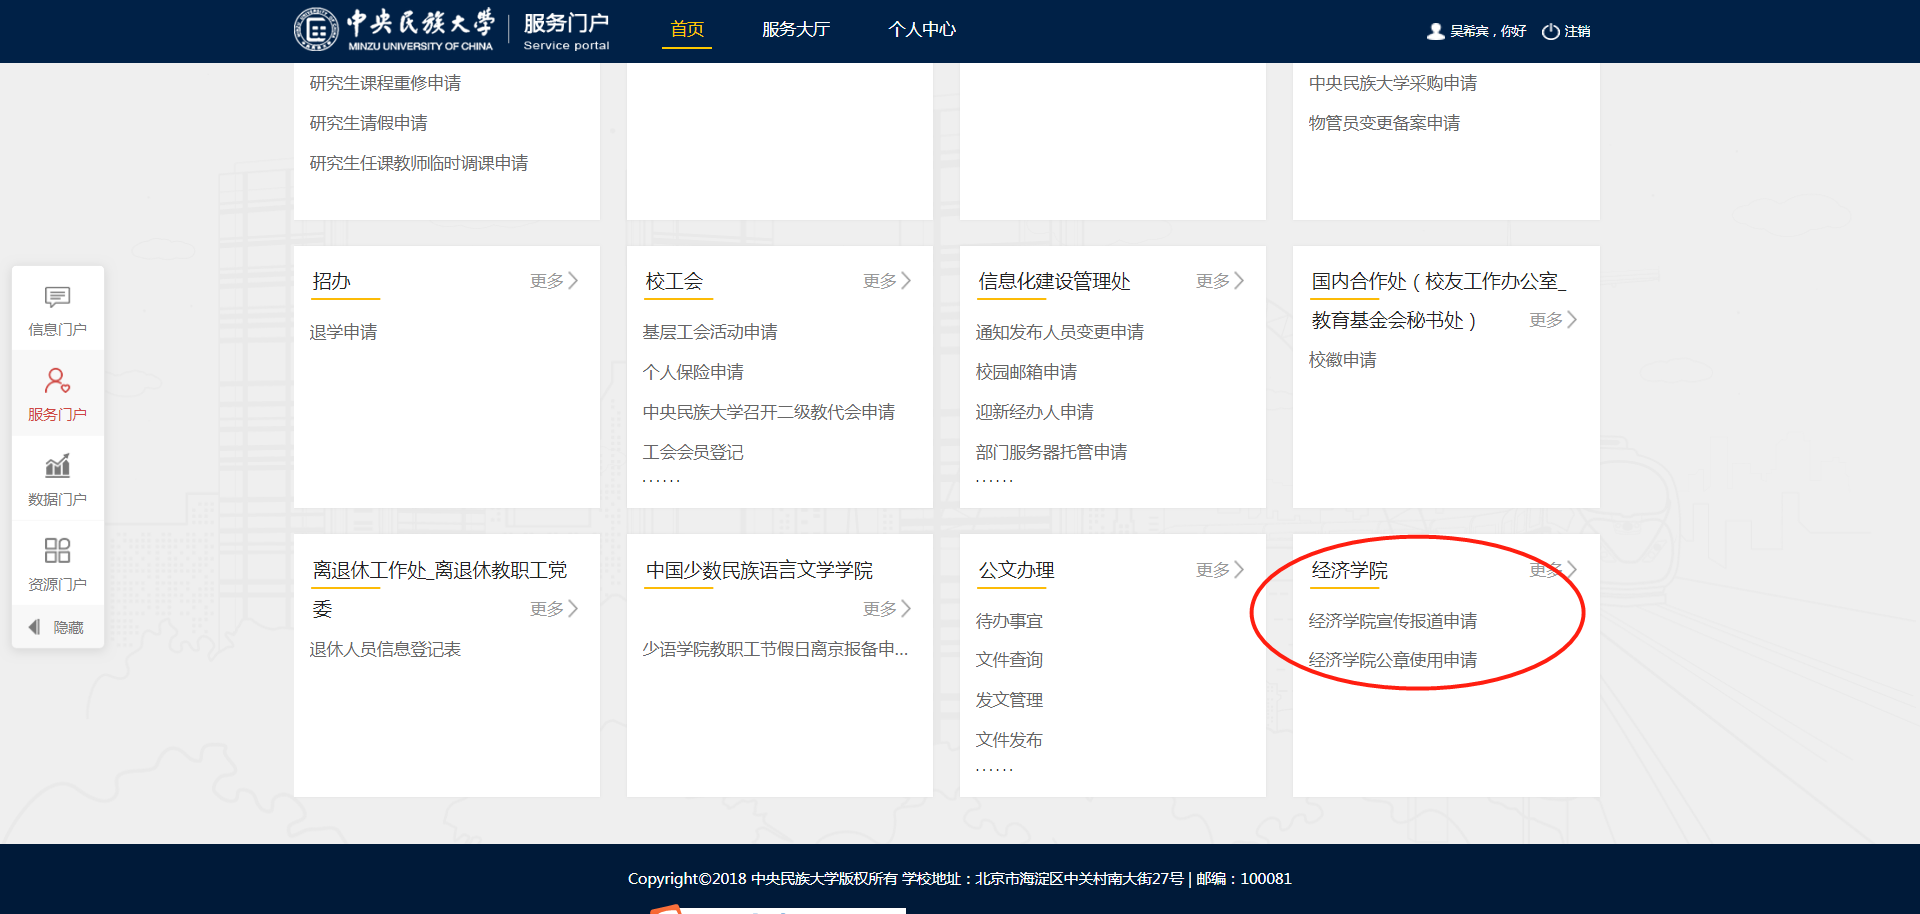Open the 退学申请 link
Image resolution: width=1920 pixels, height=914 pixels.
(x=343, y=332)
